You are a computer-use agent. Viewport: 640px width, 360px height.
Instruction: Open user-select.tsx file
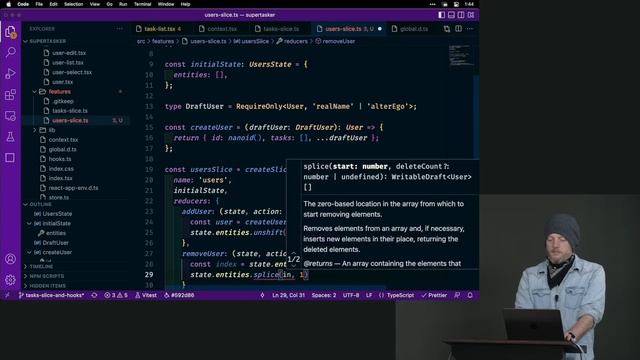(72, 72)
